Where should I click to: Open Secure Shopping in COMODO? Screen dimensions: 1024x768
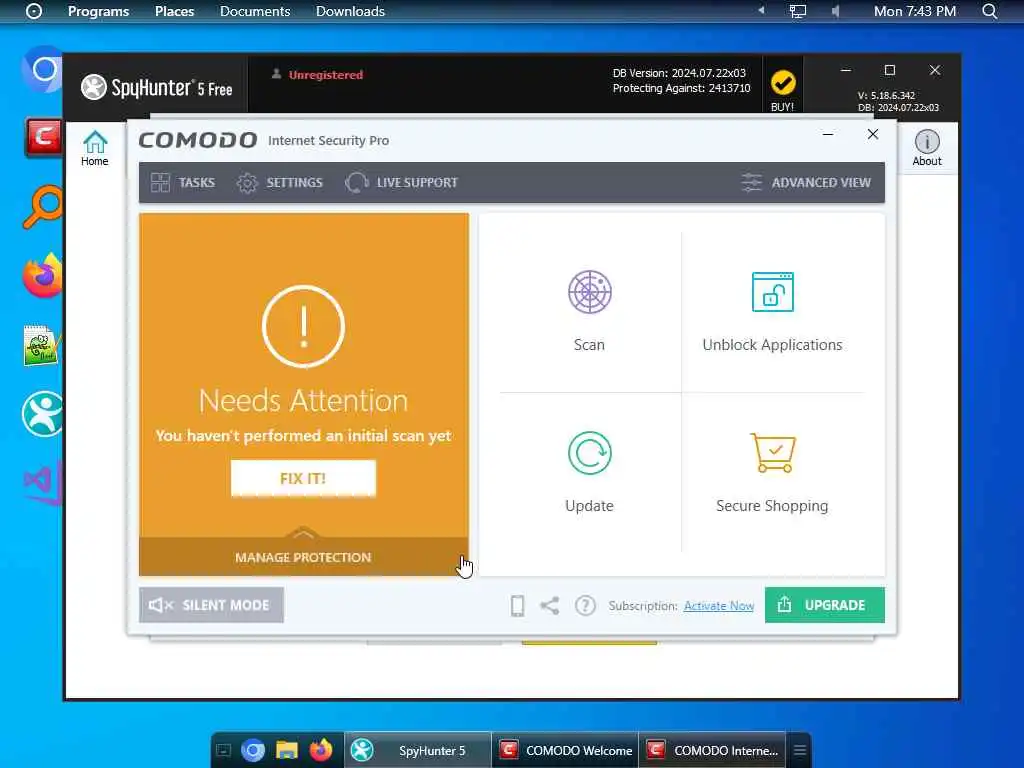(x=772, y=472)
